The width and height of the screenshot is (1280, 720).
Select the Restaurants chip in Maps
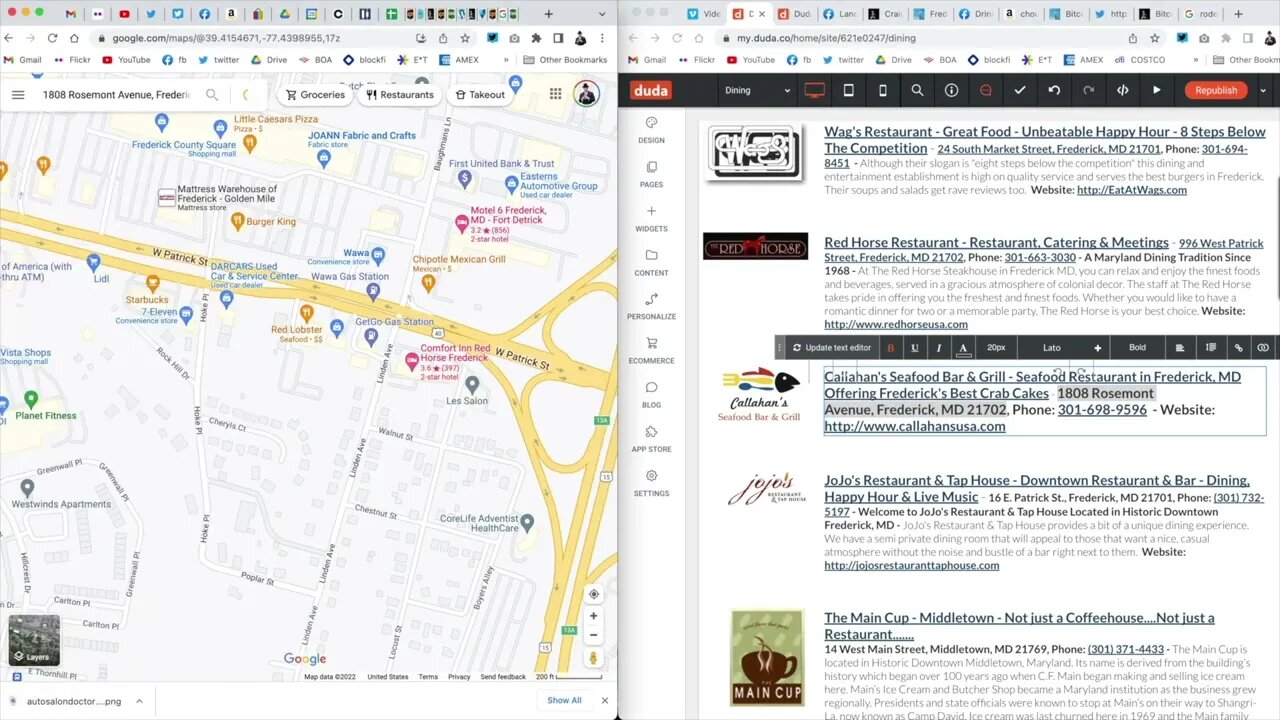click(x=399, y=95)
